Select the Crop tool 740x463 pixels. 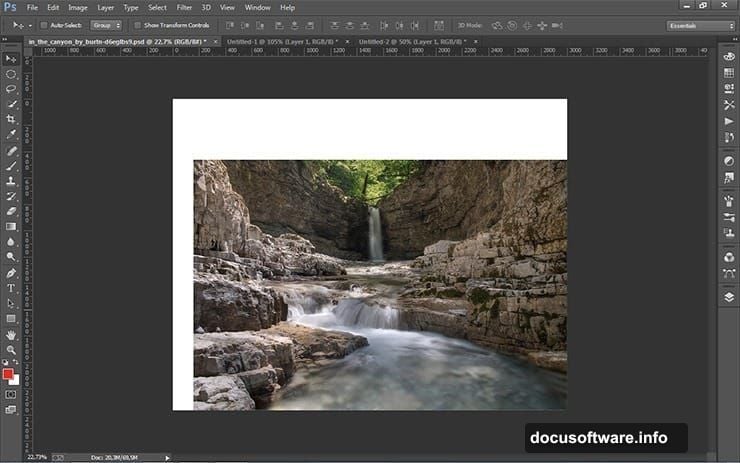coord(11,119)
